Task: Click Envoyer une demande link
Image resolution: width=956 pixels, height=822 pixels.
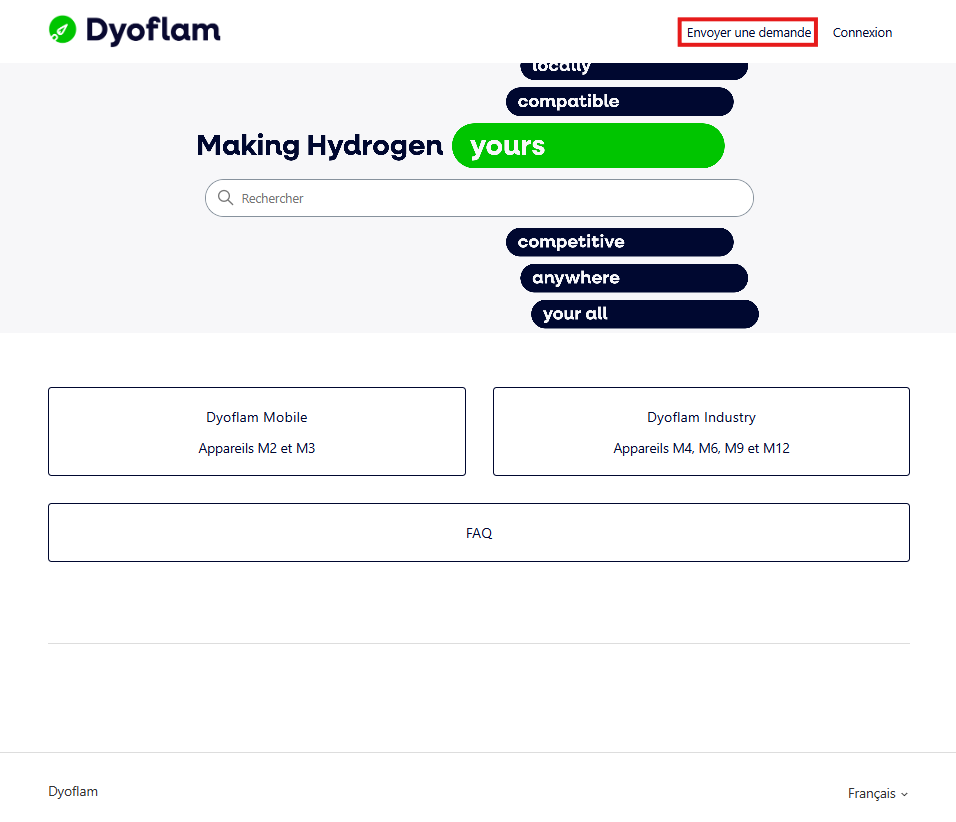Action: [748, 32]
